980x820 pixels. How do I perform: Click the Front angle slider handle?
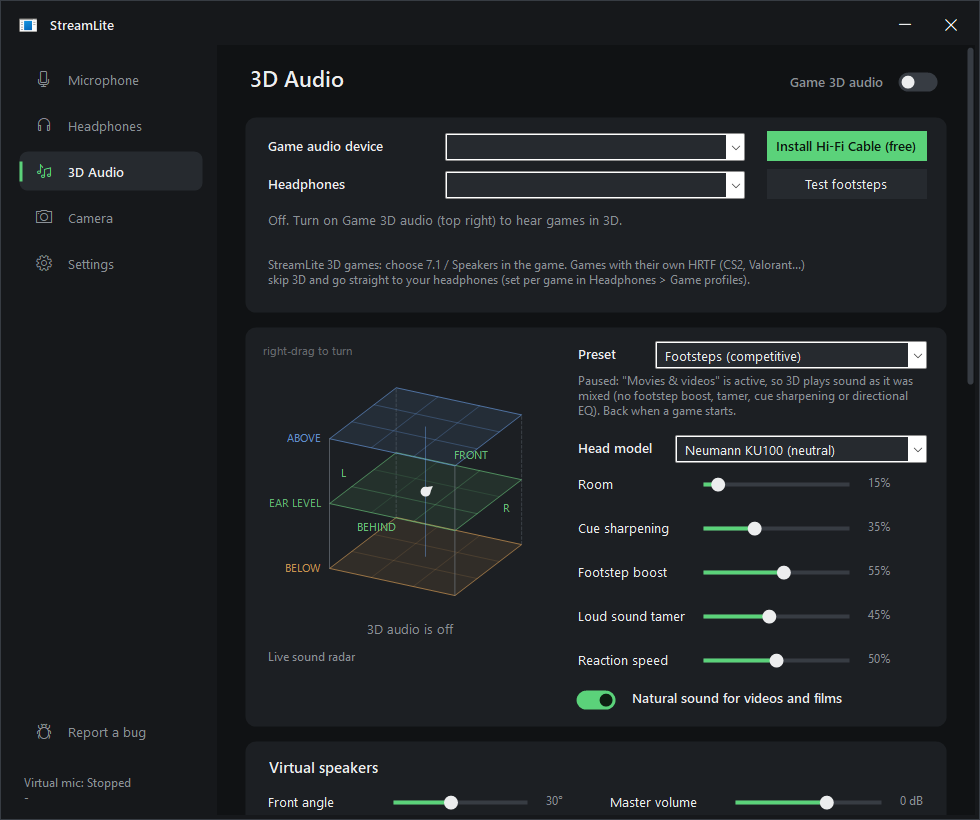click(451, 802)
